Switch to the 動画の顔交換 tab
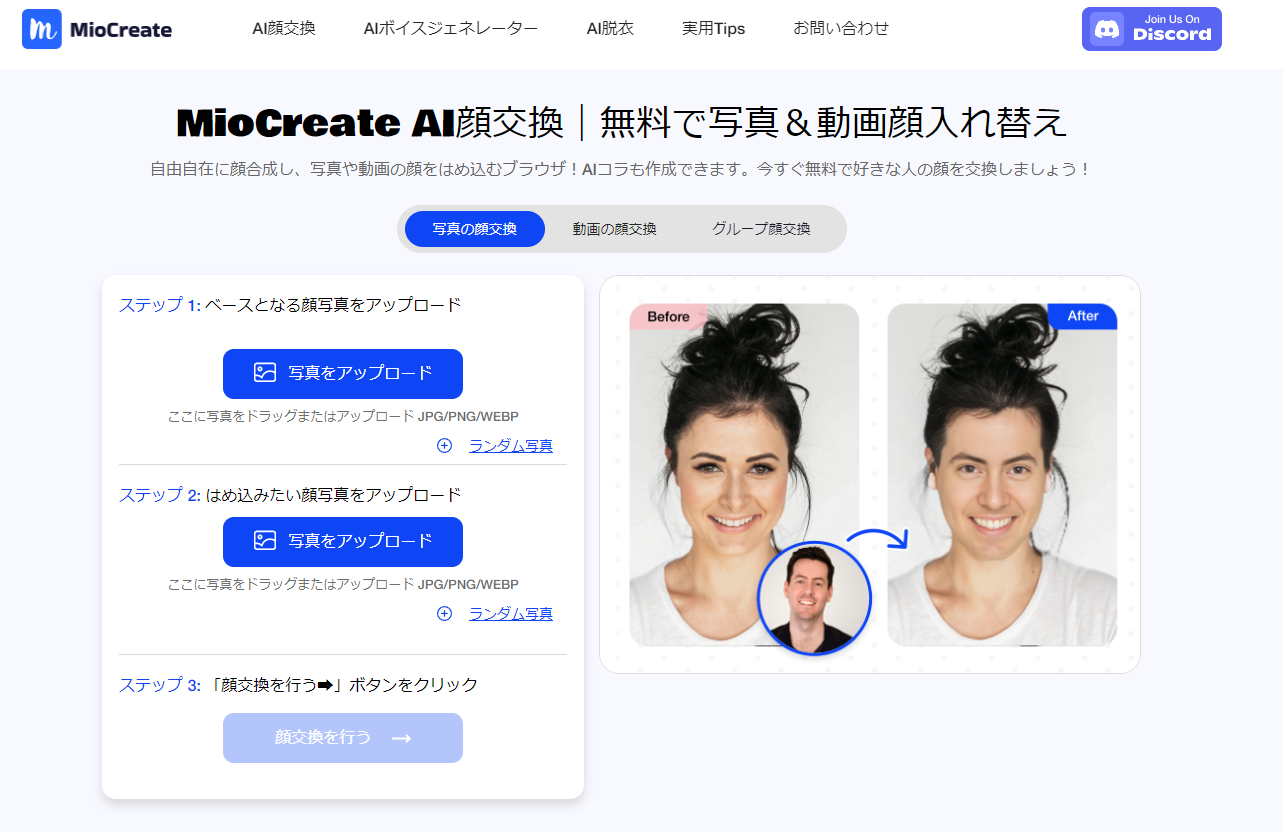This screenshot has width=1283, height=832. click(x=615, y=229)
